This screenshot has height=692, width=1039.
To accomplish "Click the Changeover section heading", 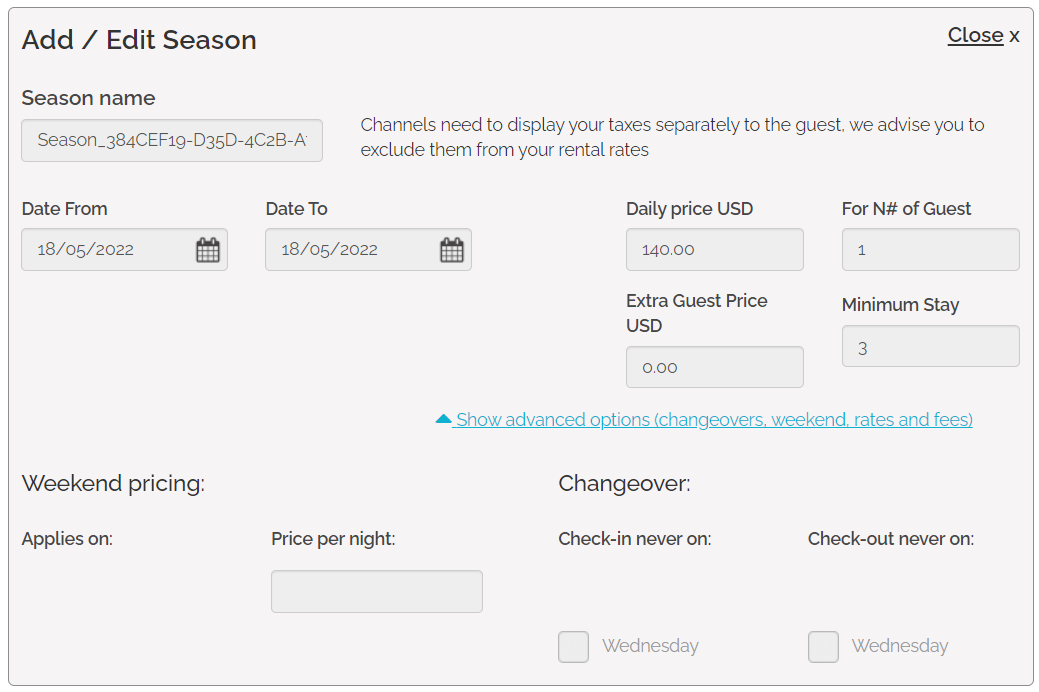I will (x=624, y=484).
